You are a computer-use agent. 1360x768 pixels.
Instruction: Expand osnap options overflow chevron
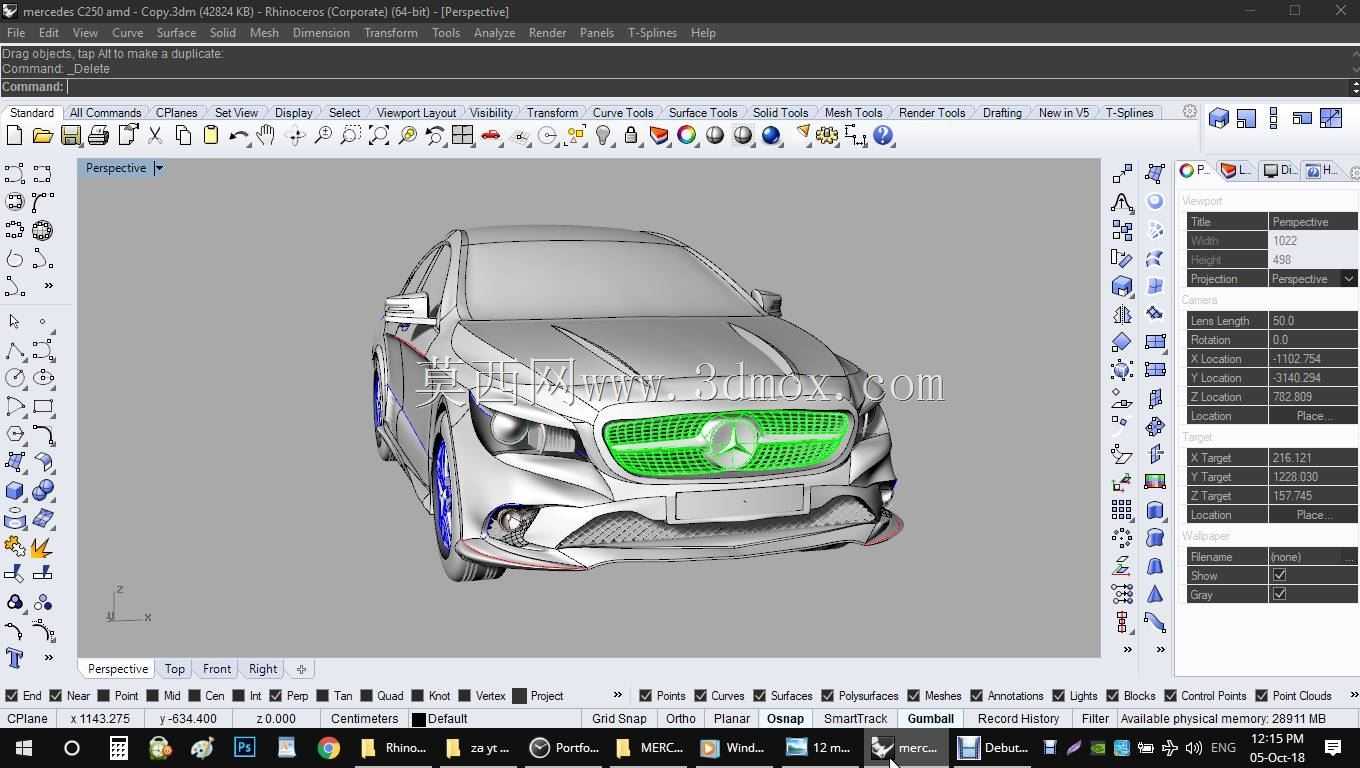[x=617, y=695]
